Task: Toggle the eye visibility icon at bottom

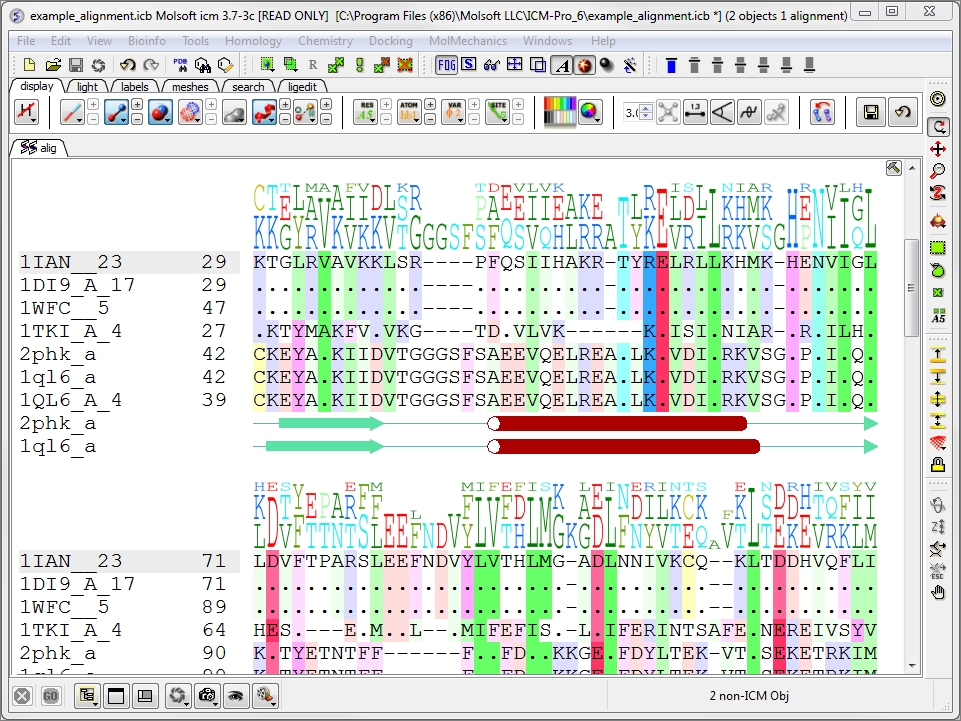Action: 237,696
